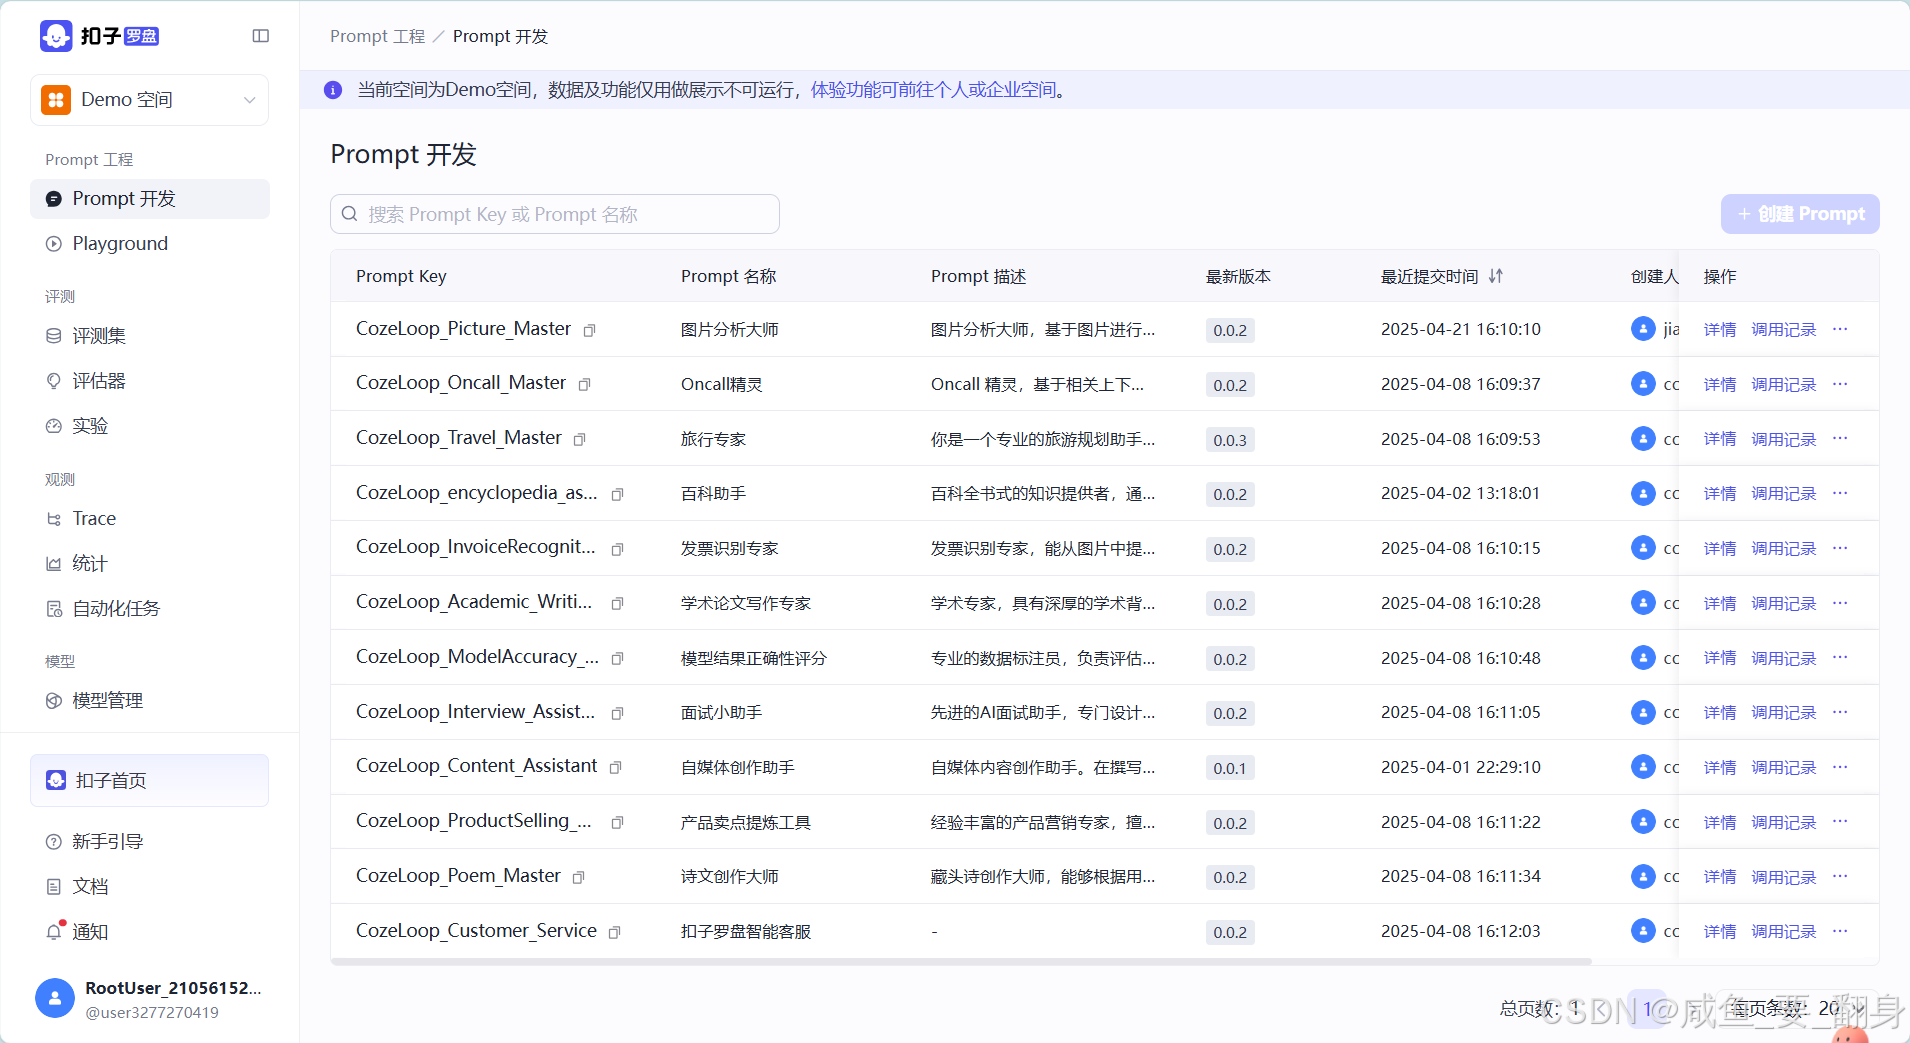Collapse the left sidebar panel

pos(261,35)
